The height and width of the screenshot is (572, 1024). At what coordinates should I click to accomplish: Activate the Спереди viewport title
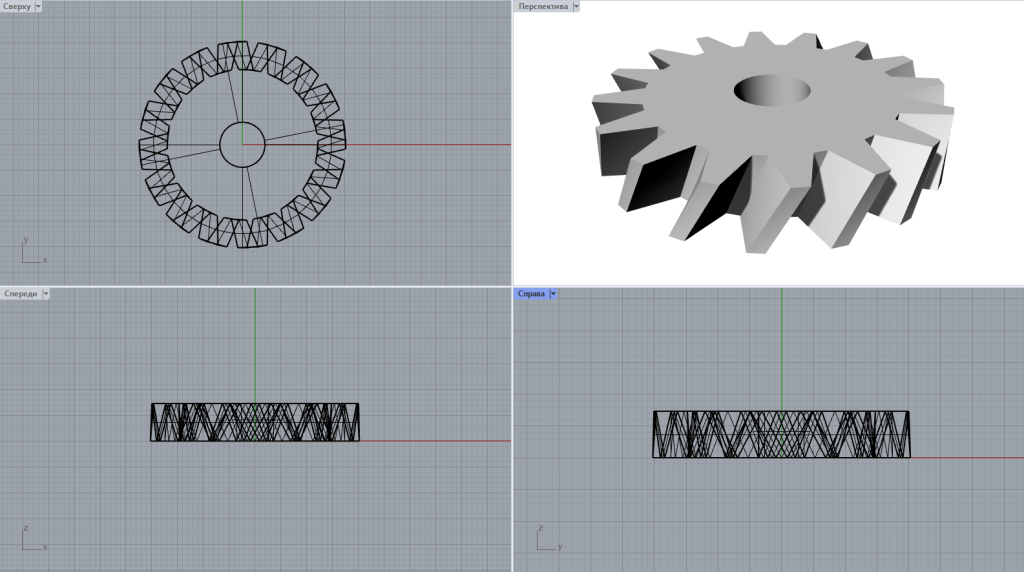tap(21, 294)
